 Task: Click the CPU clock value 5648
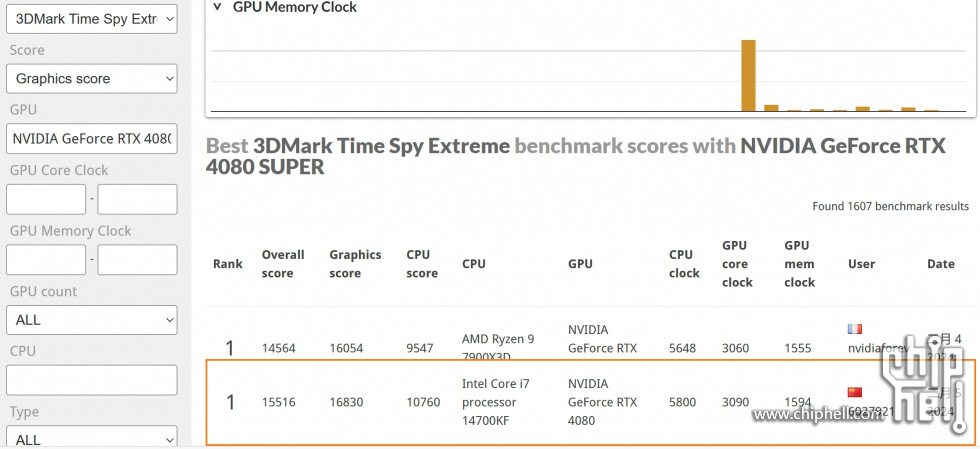tap(682, 348)
